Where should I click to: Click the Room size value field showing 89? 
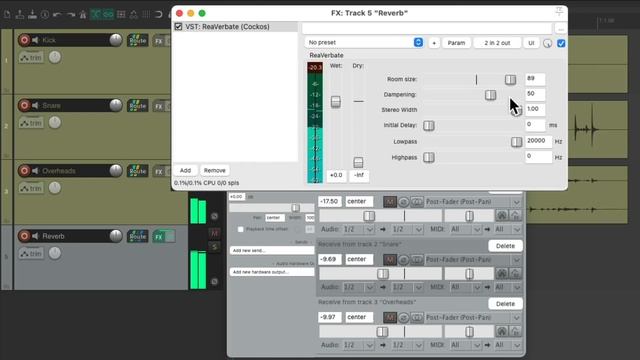point(535,79)
